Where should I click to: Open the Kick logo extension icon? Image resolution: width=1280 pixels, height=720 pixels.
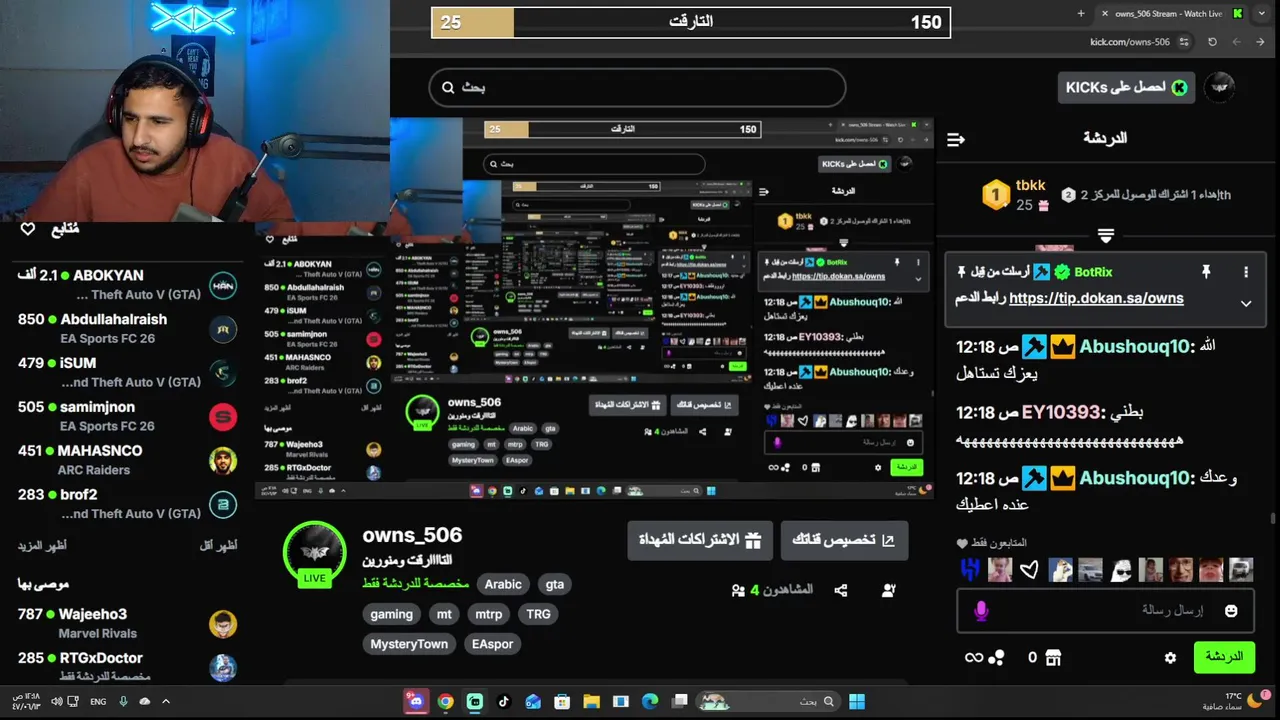coord(1238,13)
